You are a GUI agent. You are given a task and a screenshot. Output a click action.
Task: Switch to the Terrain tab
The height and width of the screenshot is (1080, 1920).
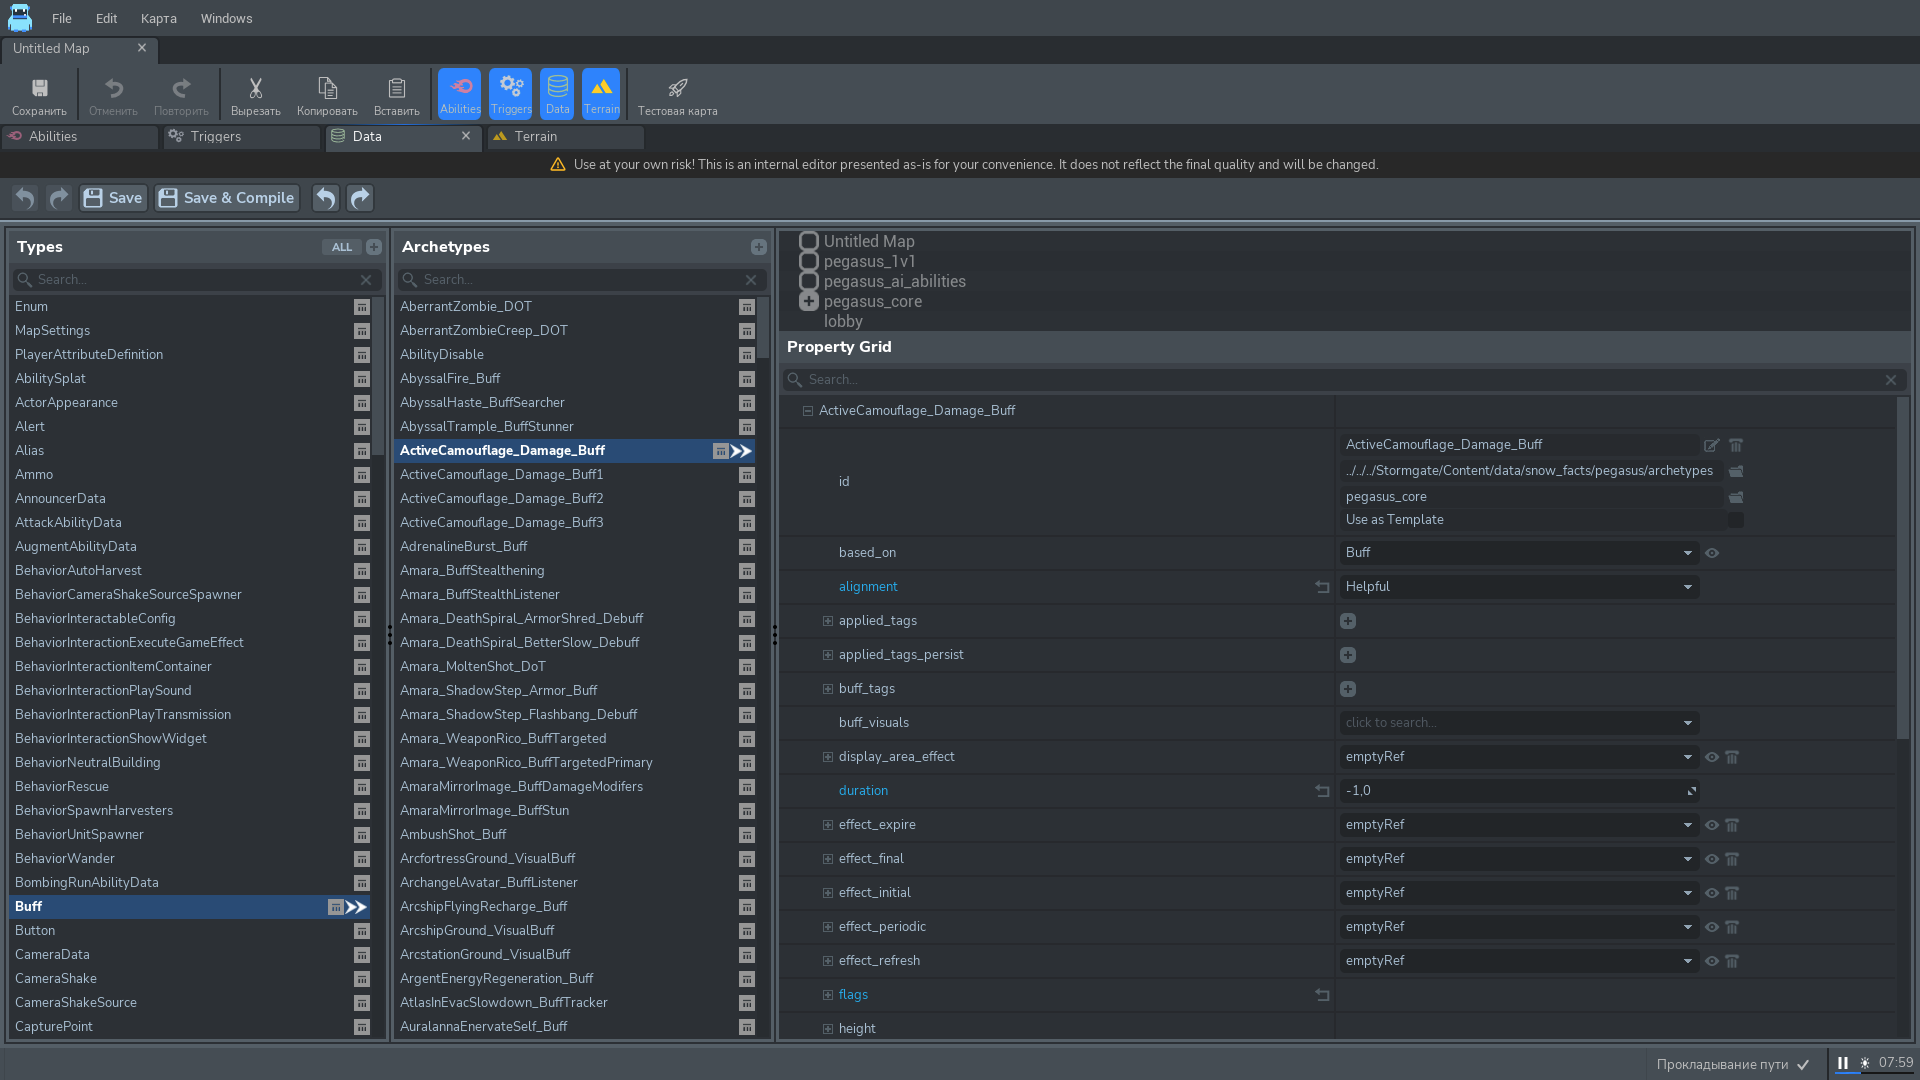[x=536, y=136]
